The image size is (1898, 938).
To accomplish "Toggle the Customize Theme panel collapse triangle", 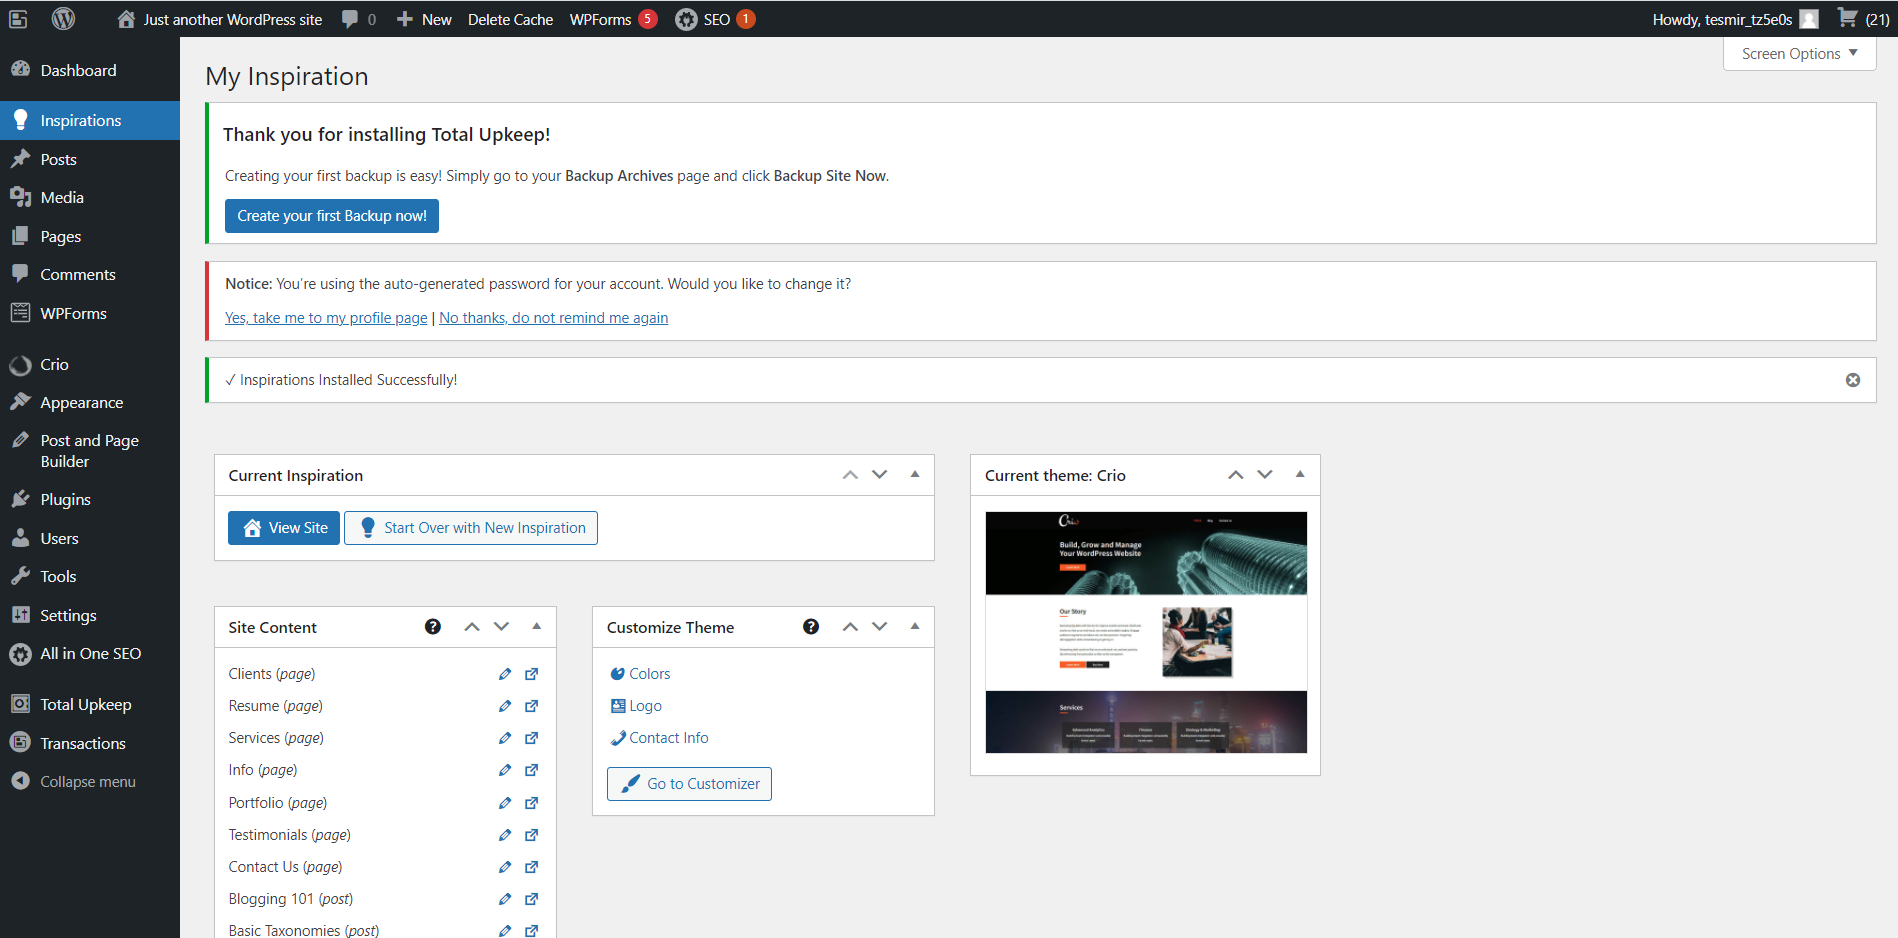I will point(915,627).
